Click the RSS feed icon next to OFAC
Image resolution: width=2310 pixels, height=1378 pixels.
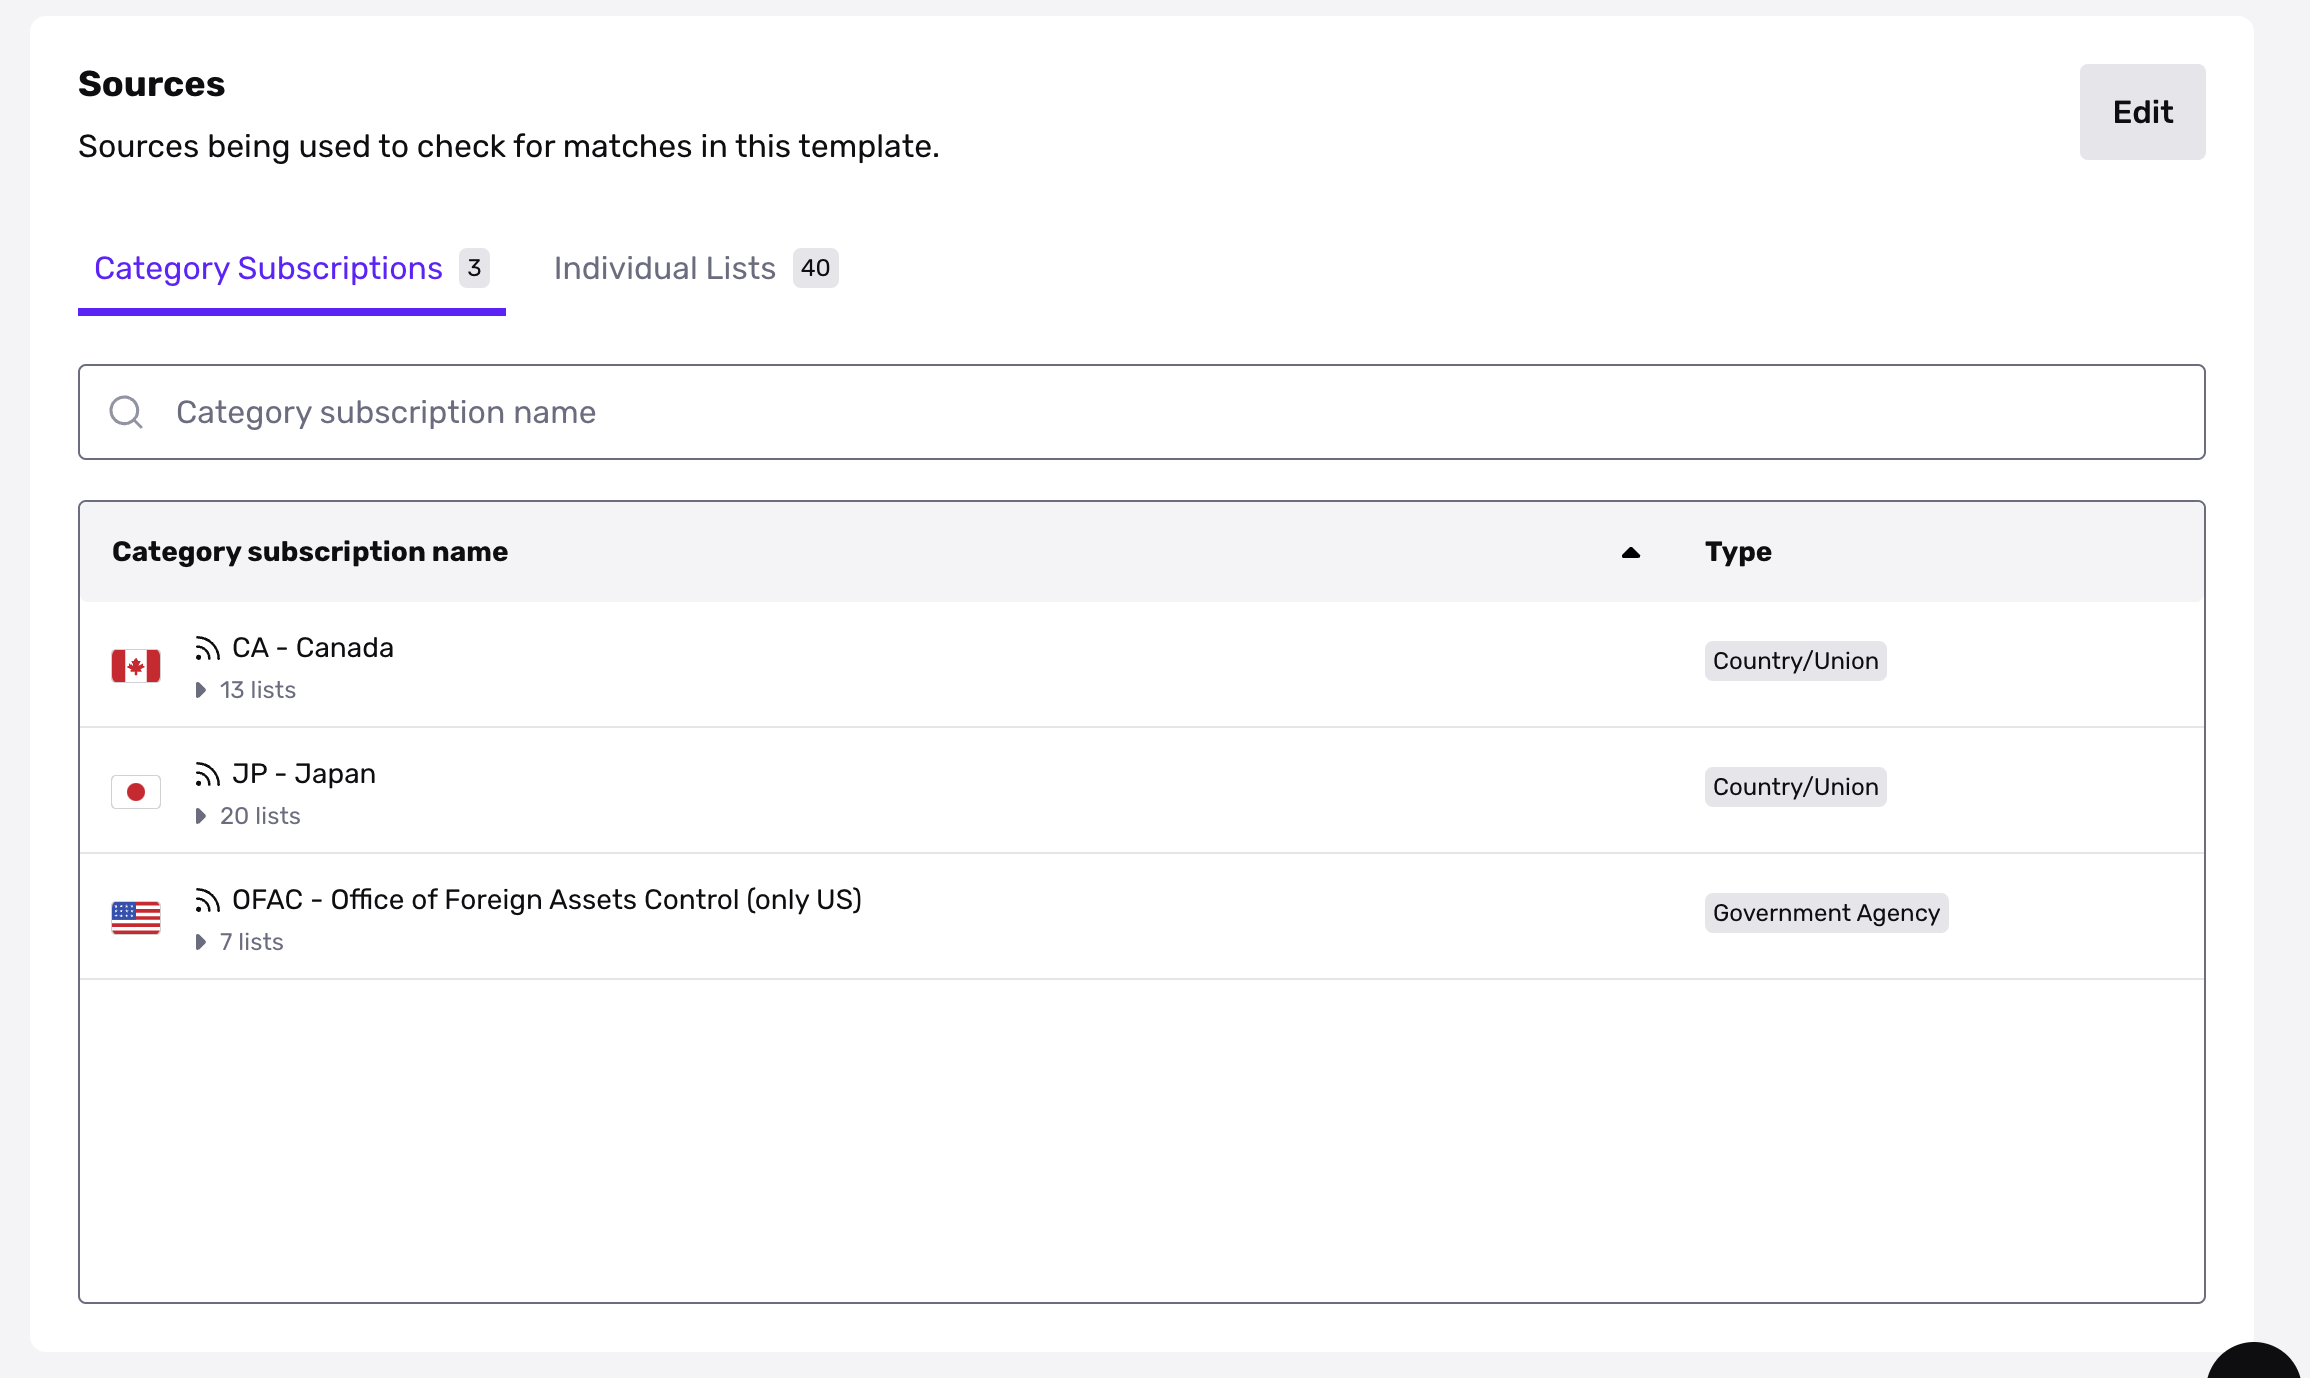pos(207,900)
